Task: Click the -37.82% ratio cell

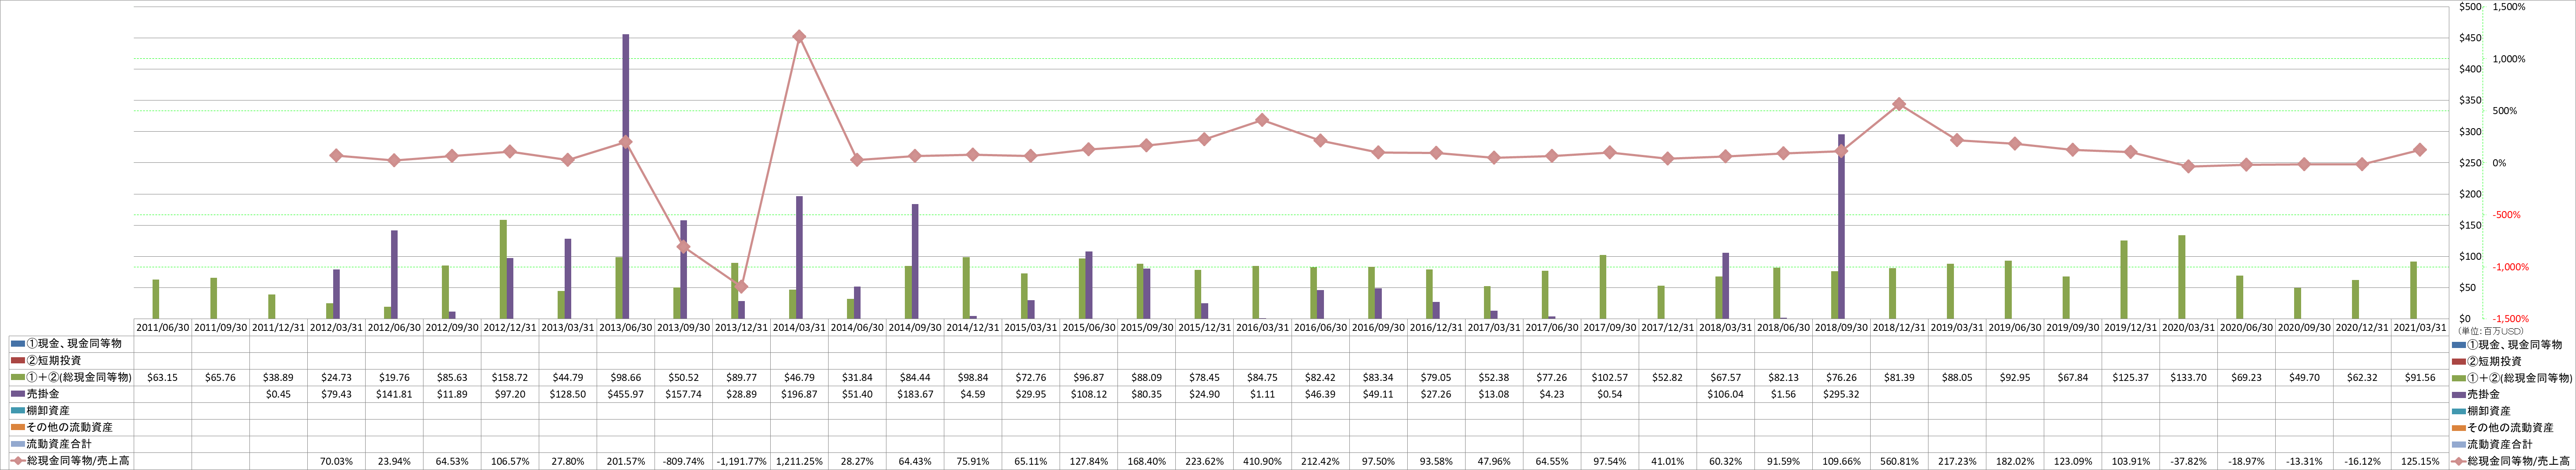Action: coord(2188,461)
